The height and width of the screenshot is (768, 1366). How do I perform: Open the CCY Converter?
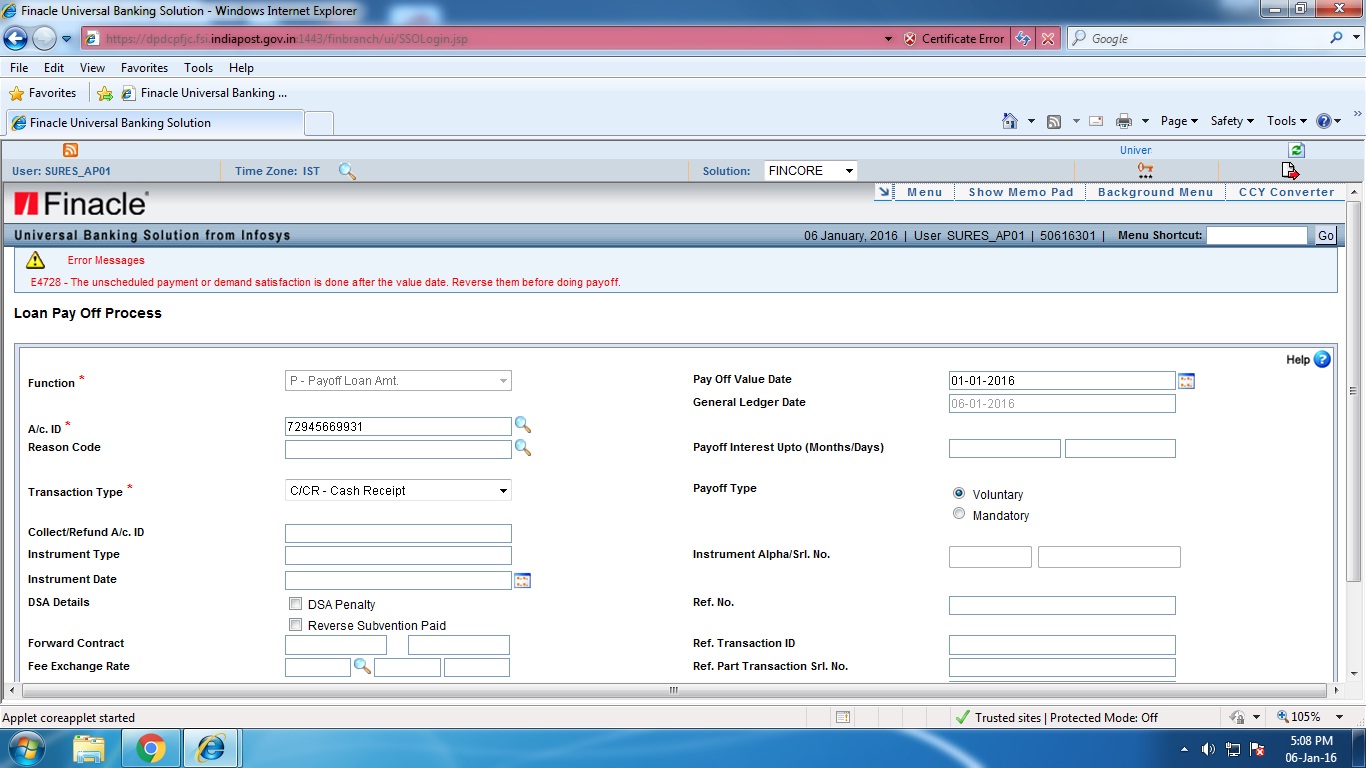pos(1287,191)
